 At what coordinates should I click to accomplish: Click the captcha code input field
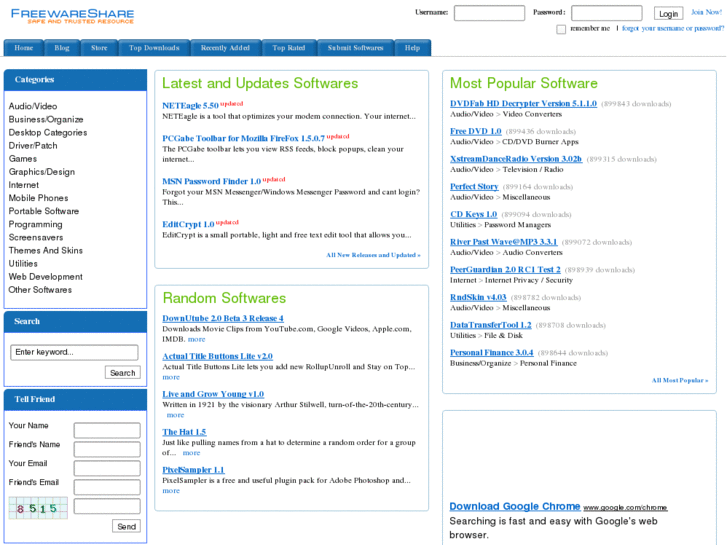(107, 506)
